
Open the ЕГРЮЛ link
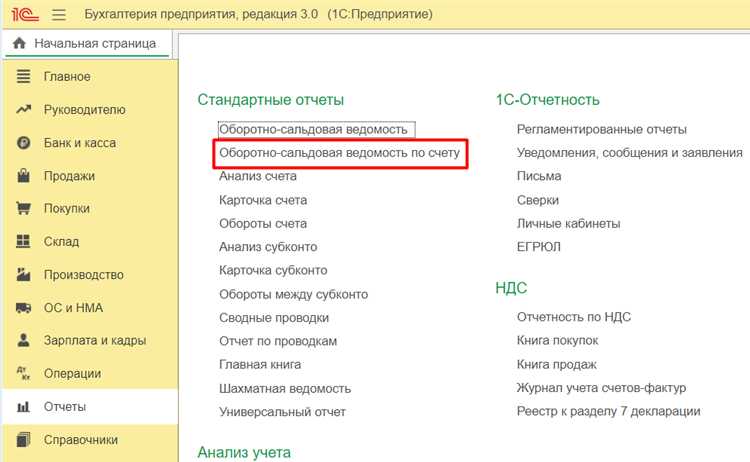tap(539, 247)
